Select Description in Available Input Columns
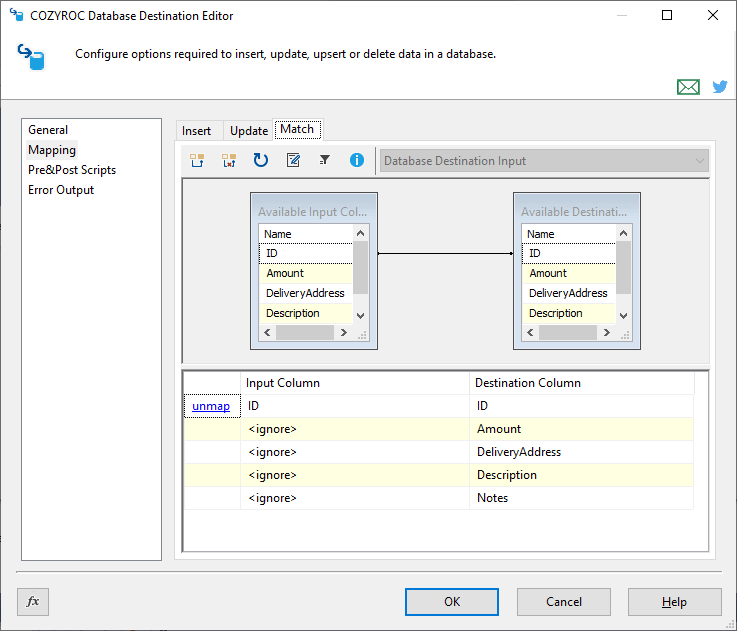Screen dimensions: 737x631 pos(306,313)
